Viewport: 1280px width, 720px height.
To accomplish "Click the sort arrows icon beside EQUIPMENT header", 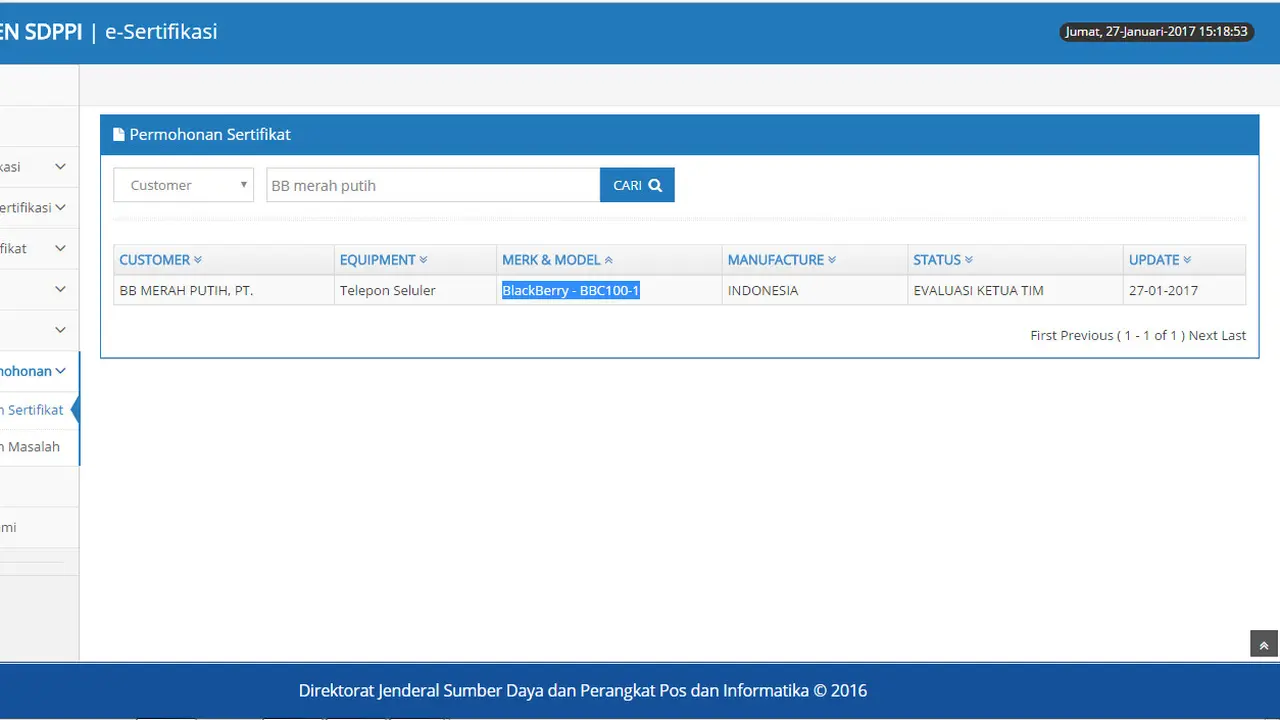I will click(424, 260).
